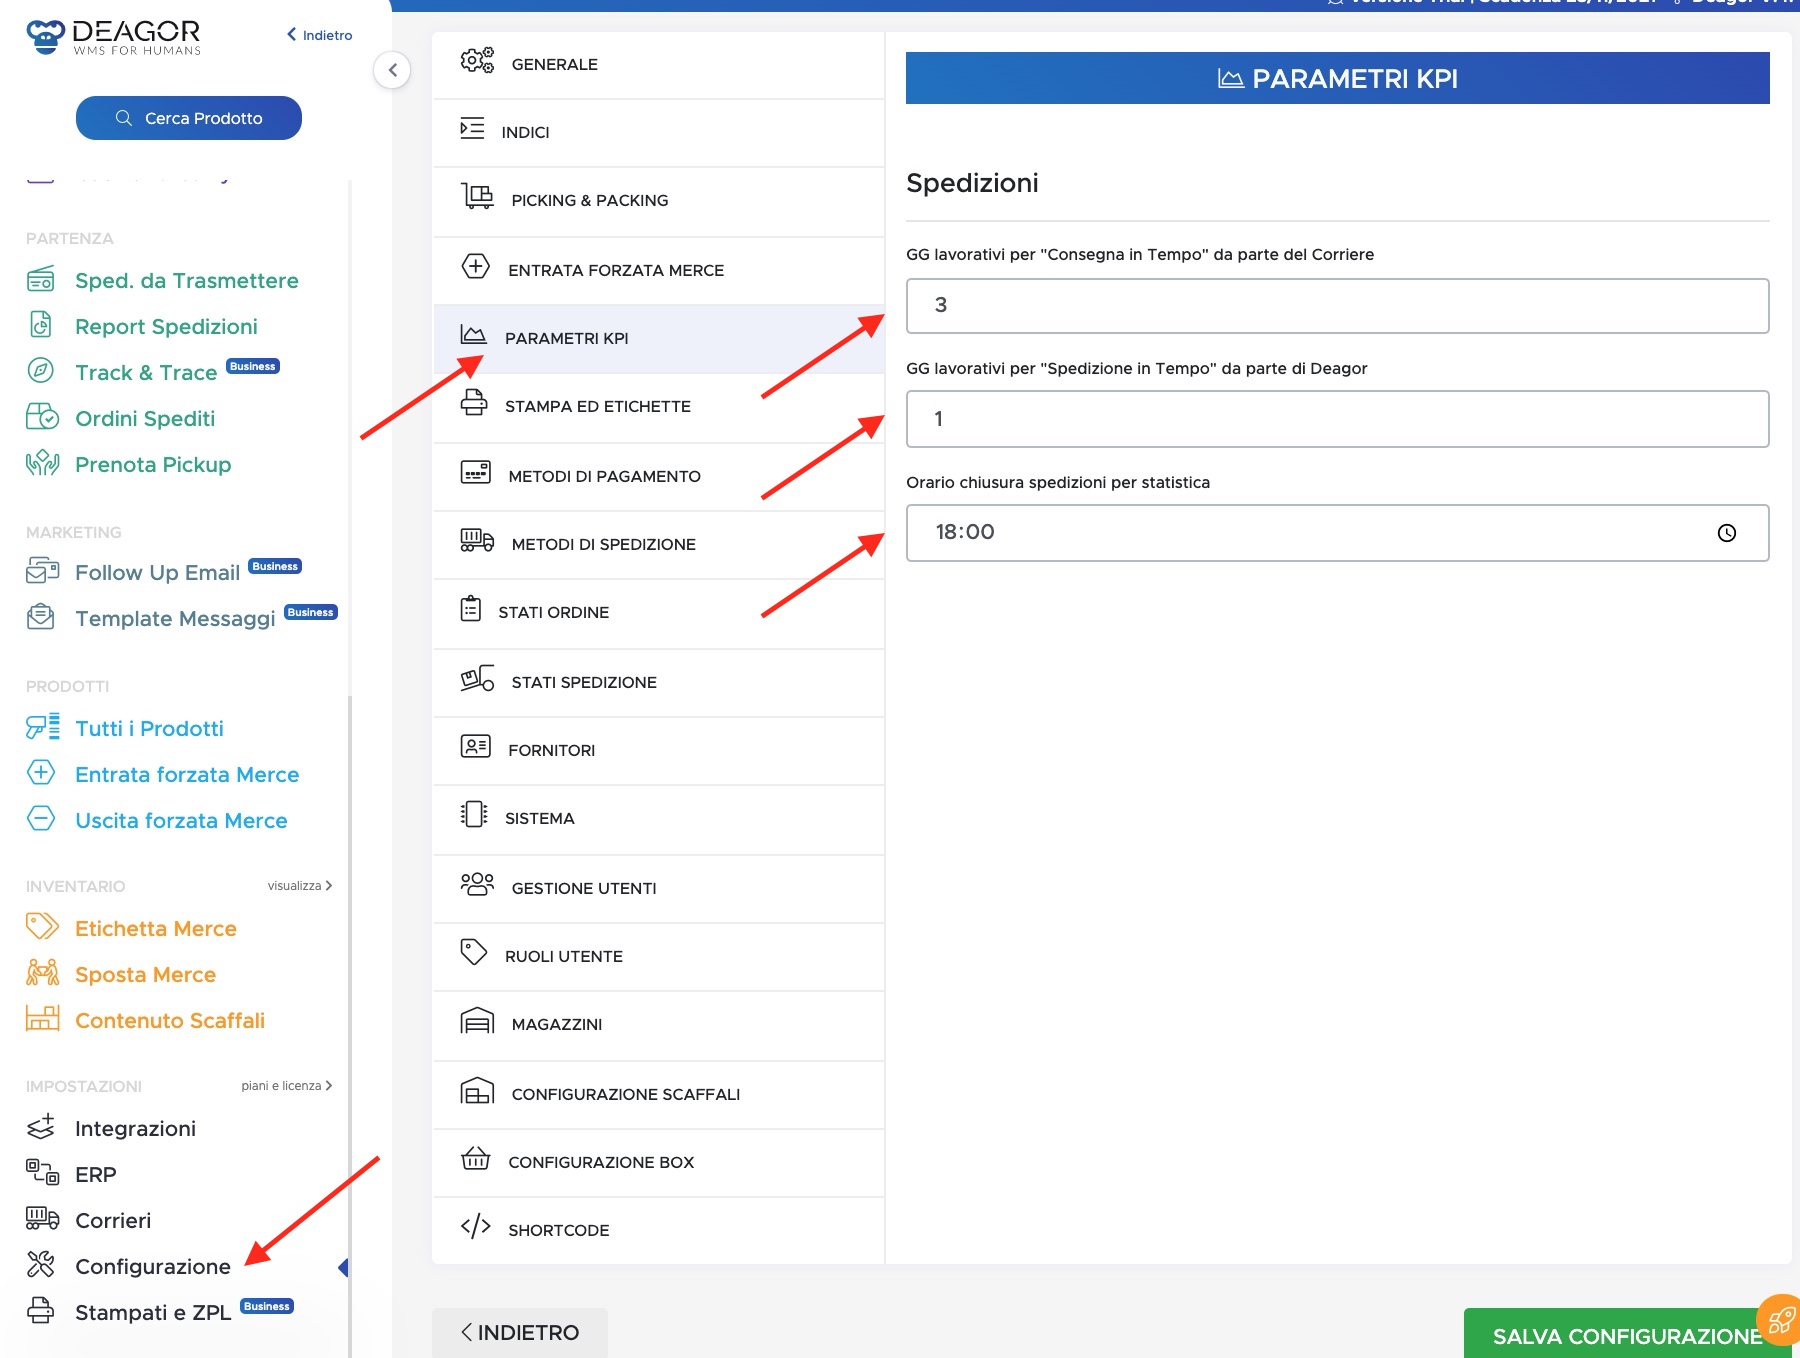Open Integrazioni in sidebar
1800x1358 pixels.
click(135, 1129)
